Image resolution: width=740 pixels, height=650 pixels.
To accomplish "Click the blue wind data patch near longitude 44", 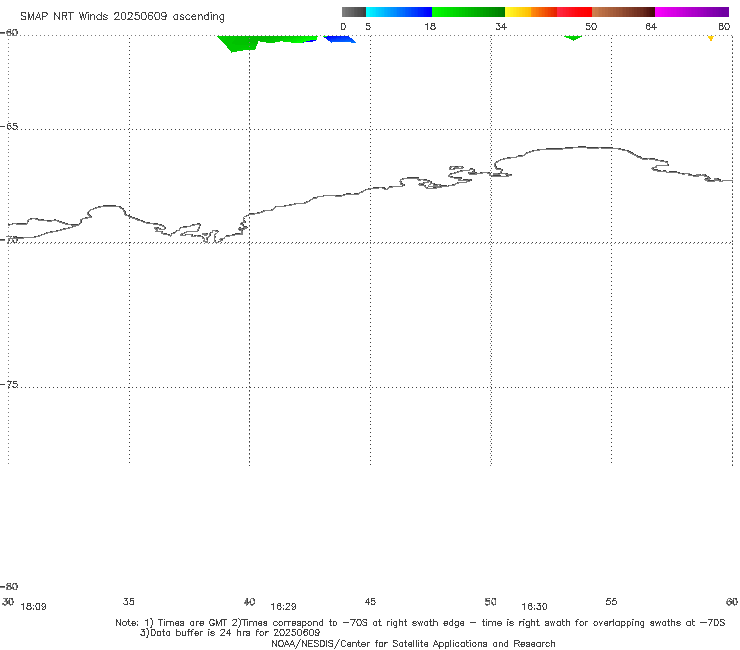I will 340,39.
